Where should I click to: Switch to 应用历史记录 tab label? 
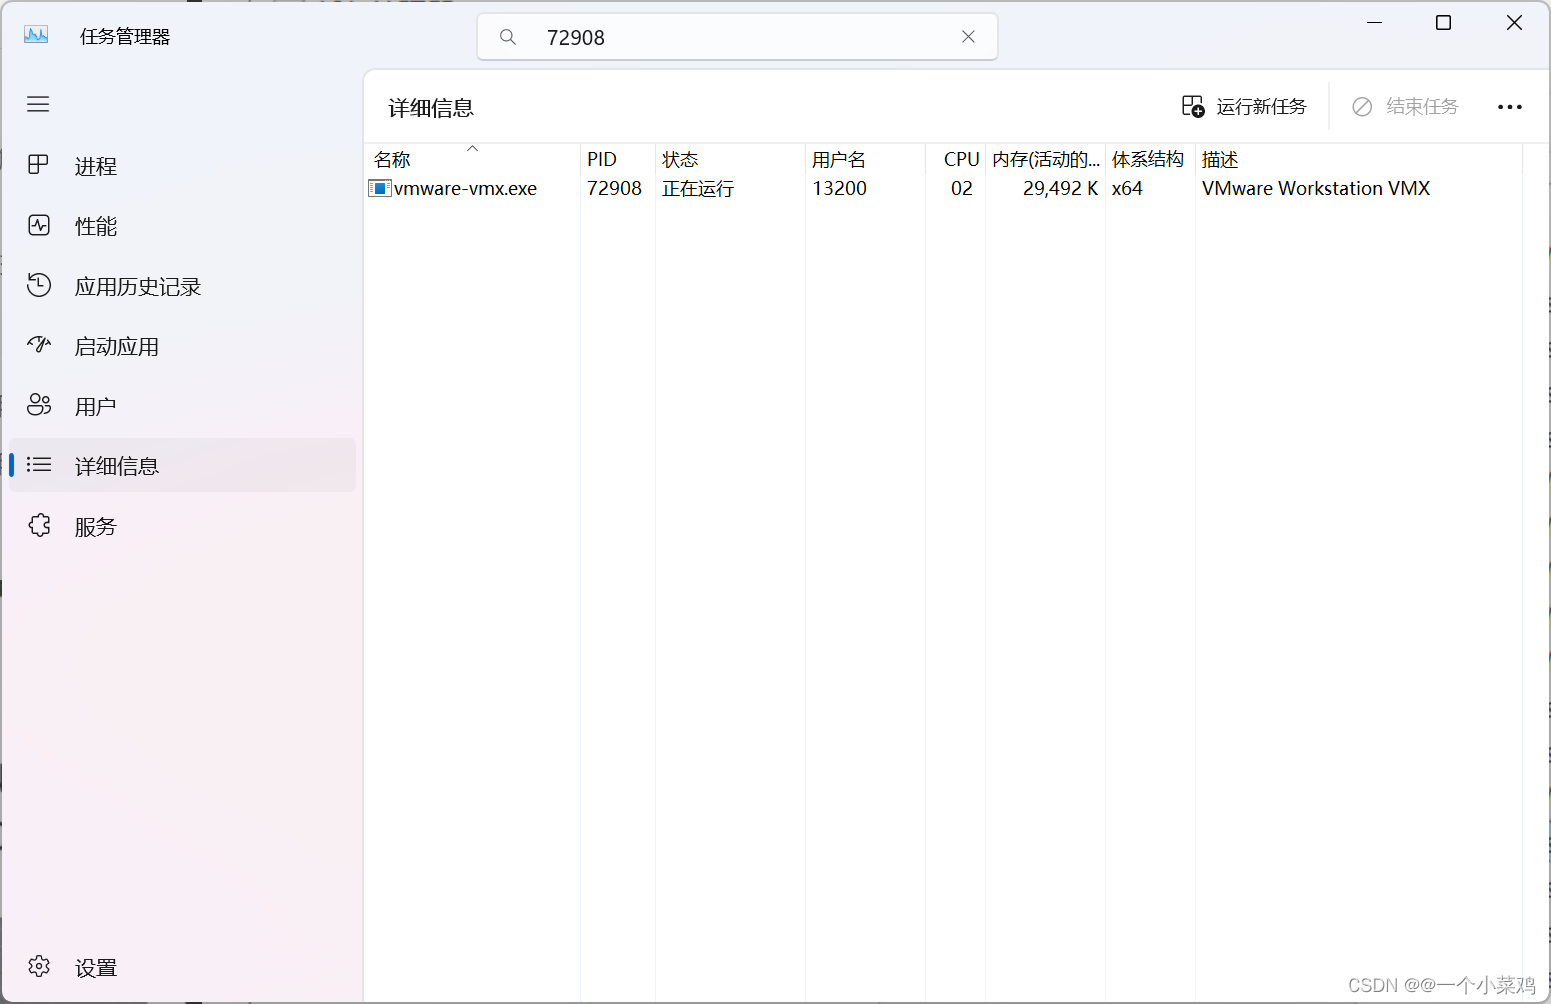coord(138,286)
